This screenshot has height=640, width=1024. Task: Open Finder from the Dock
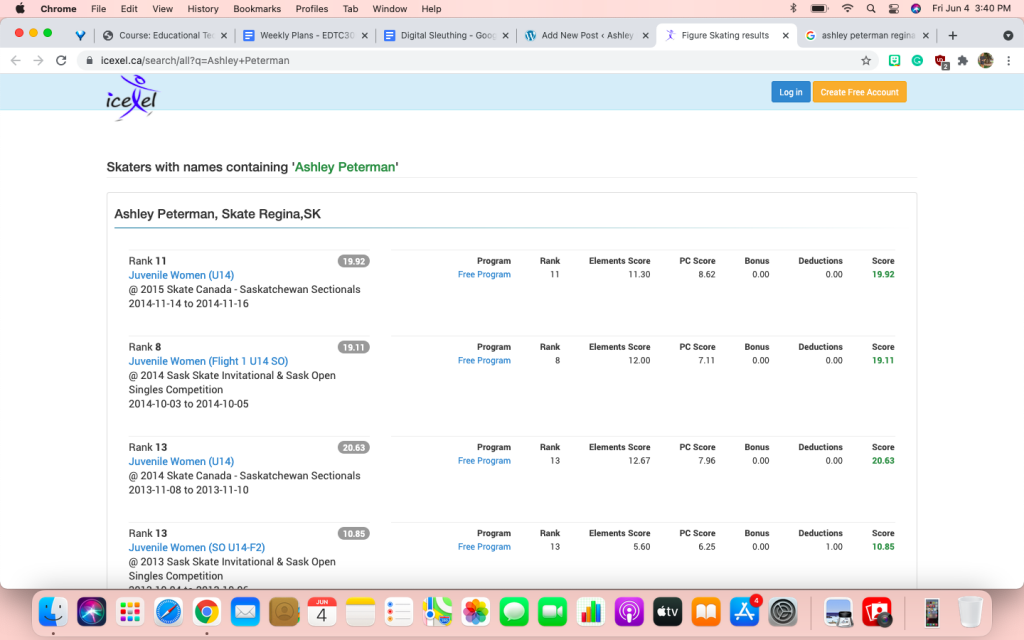(53, 612)
